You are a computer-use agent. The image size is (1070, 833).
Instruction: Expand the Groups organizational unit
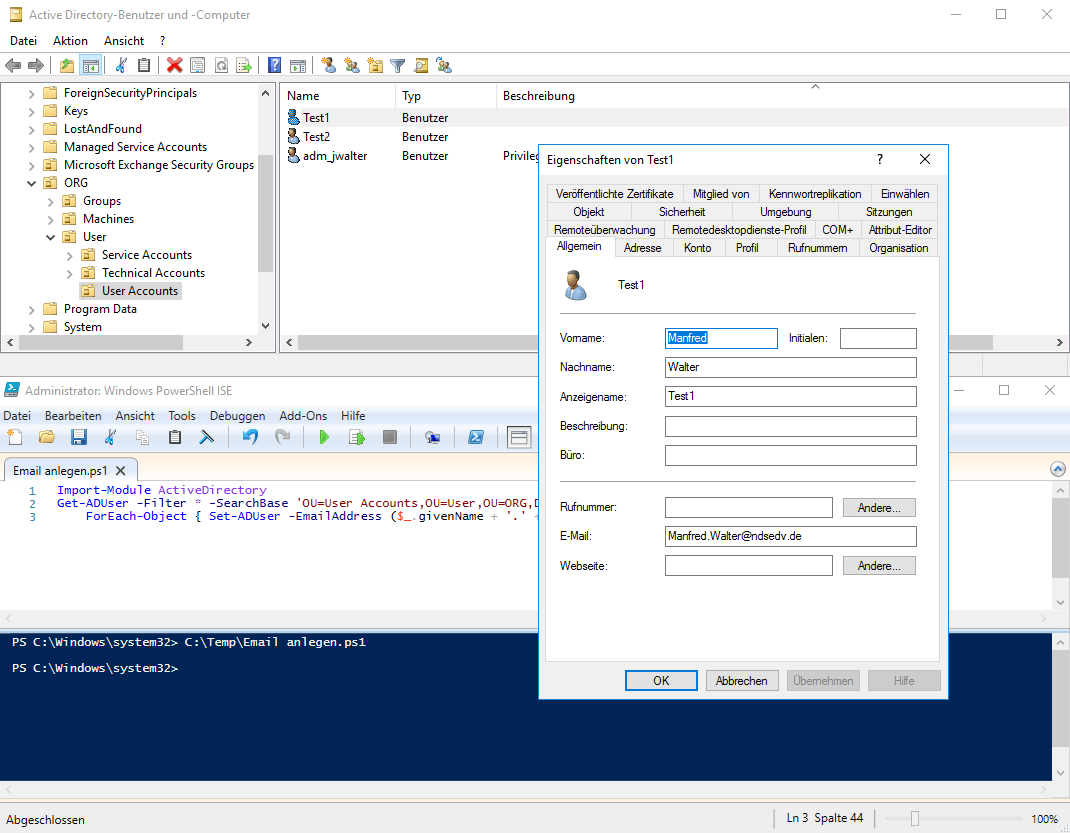(x=51, y=201)
